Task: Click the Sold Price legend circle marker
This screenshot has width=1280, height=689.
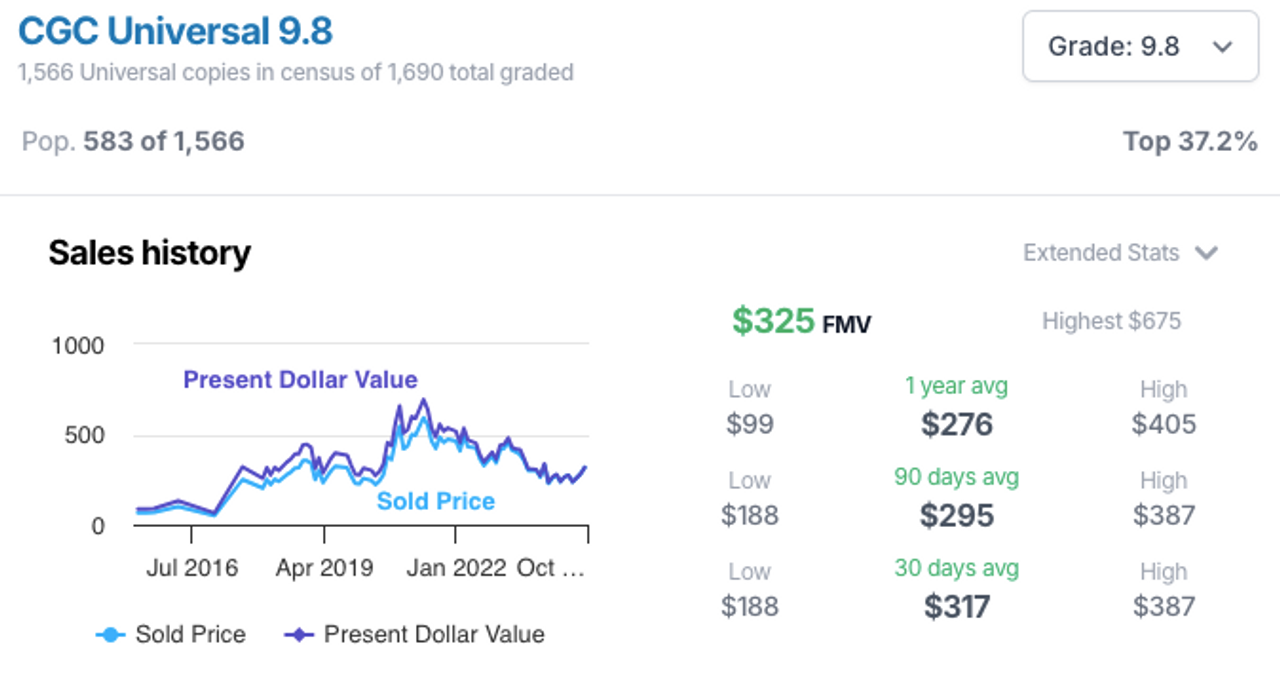Action: 111,635
